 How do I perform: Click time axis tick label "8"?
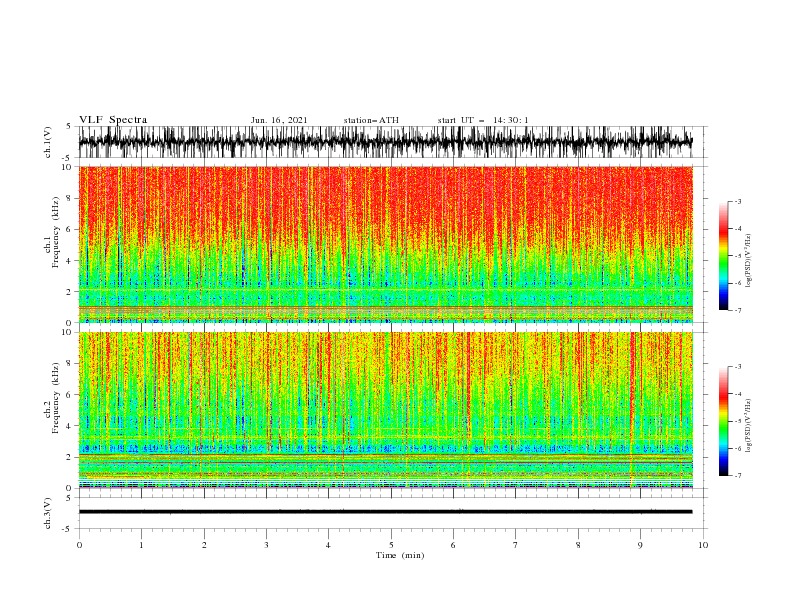coord(578,545)
